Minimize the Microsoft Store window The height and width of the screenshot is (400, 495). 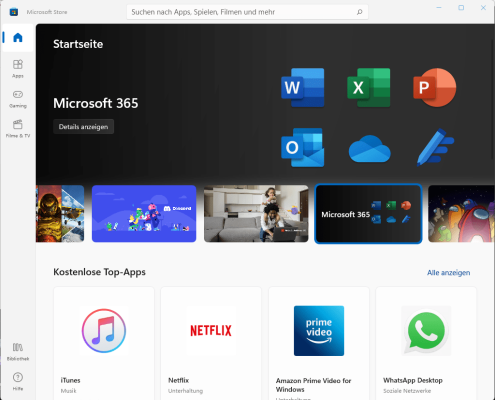[x=439, y=8]
